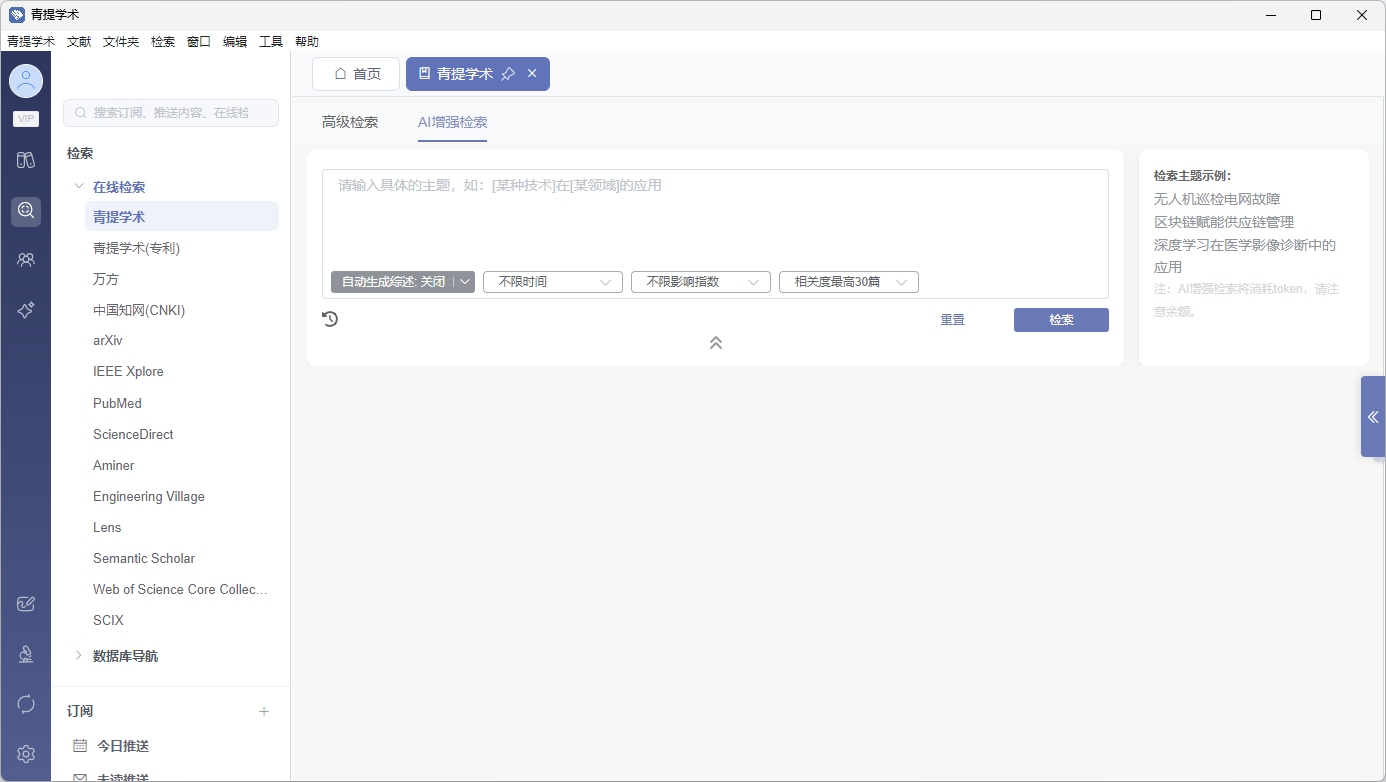1386x782 pixels.
Task: Click the 今日推送 calendar icon
Action: click(80, 746)
